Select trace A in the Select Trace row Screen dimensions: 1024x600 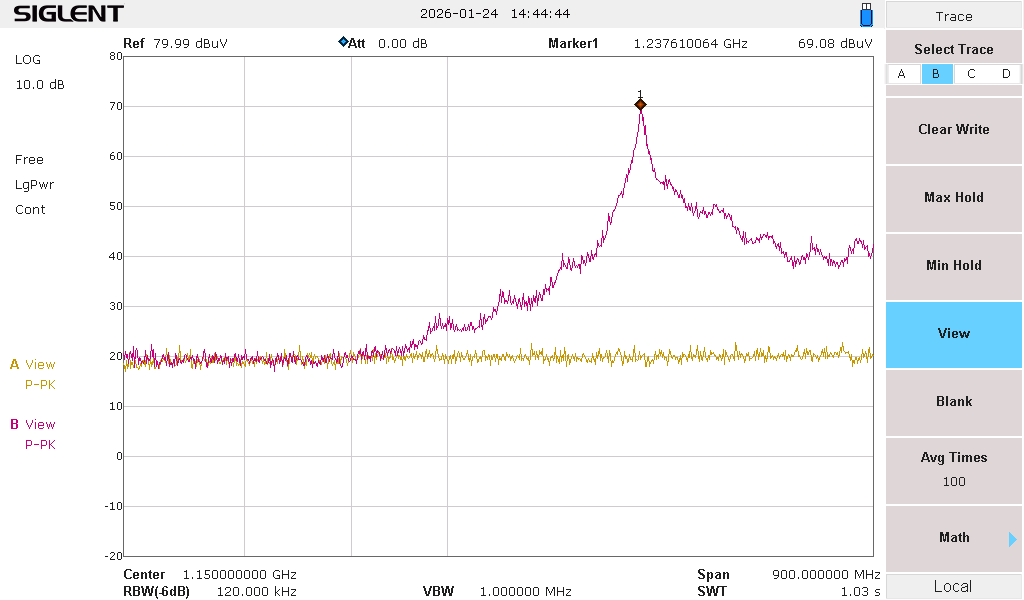(902, 73)
